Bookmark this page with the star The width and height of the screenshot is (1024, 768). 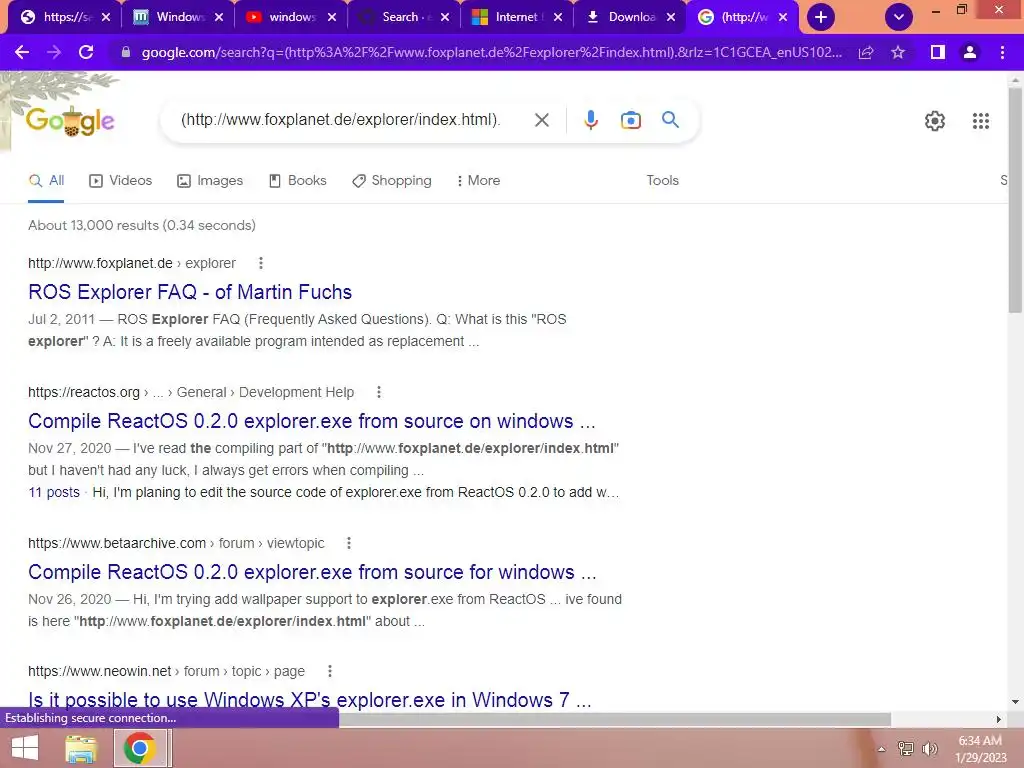[x=898, y=52]
